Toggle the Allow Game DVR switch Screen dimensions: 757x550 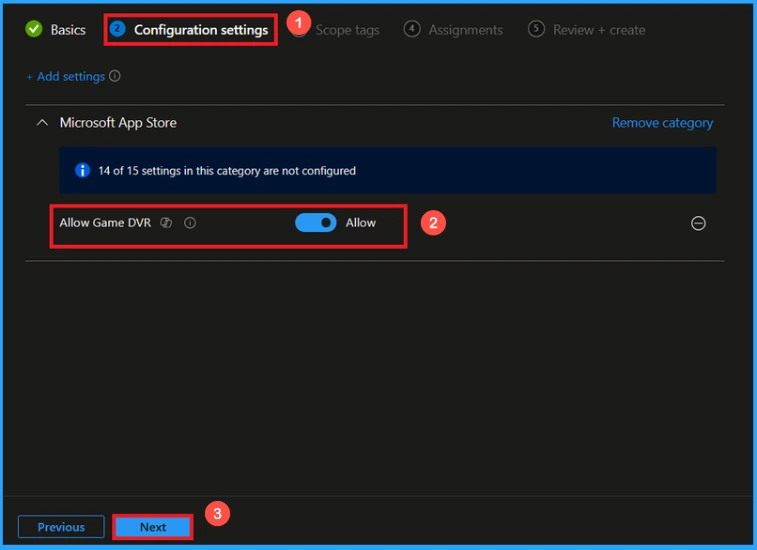[316, 223]
